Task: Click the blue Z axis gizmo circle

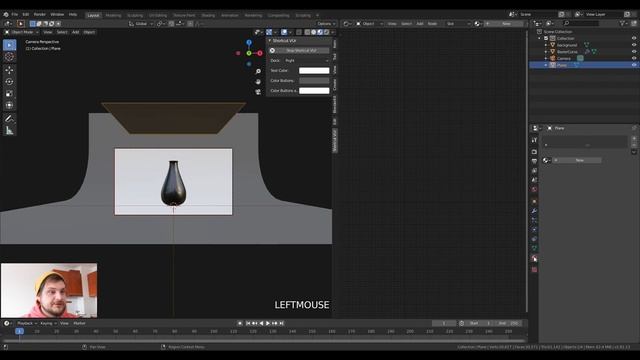Action: click(249, 42)
